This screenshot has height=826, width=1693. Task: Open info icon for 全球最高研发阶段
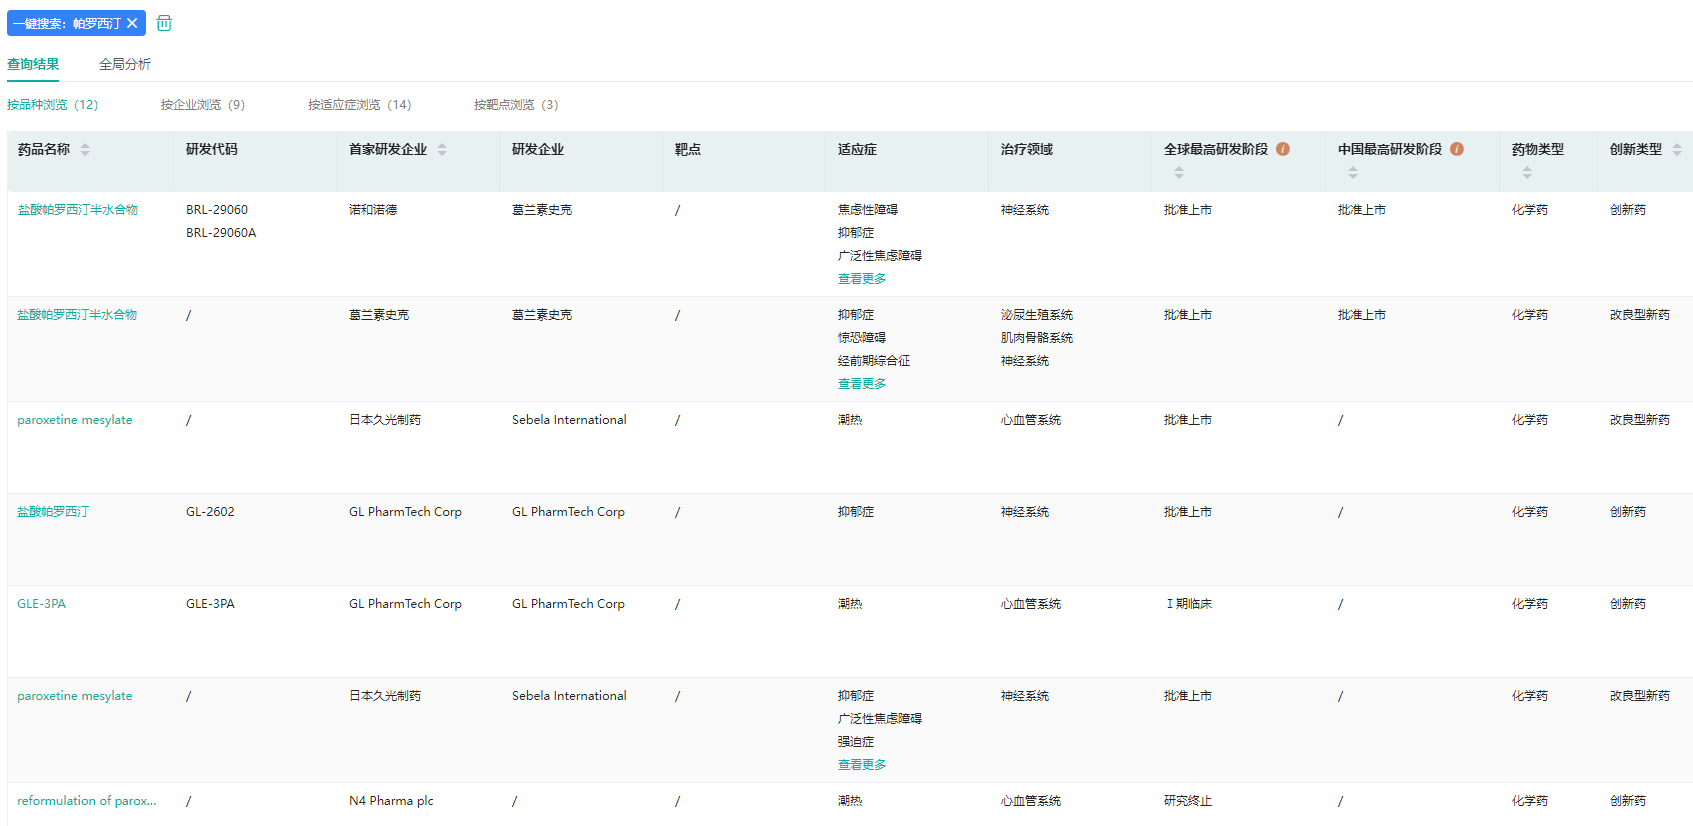(1283, 149)
